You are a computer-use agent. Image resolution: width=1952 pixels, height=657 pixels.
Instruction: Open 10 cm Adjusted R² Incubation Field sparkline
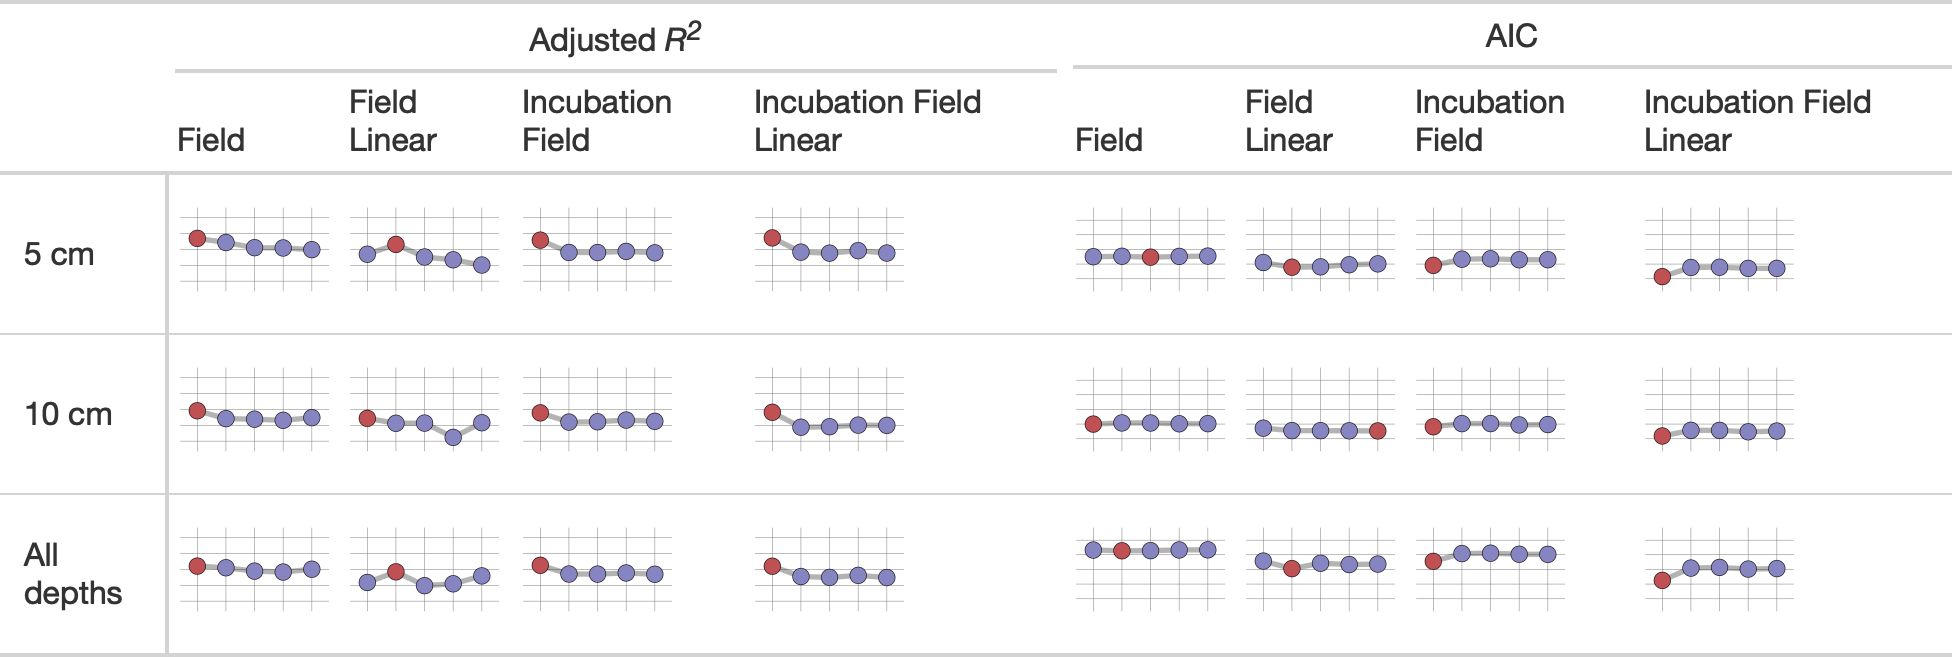pos(597,412)
